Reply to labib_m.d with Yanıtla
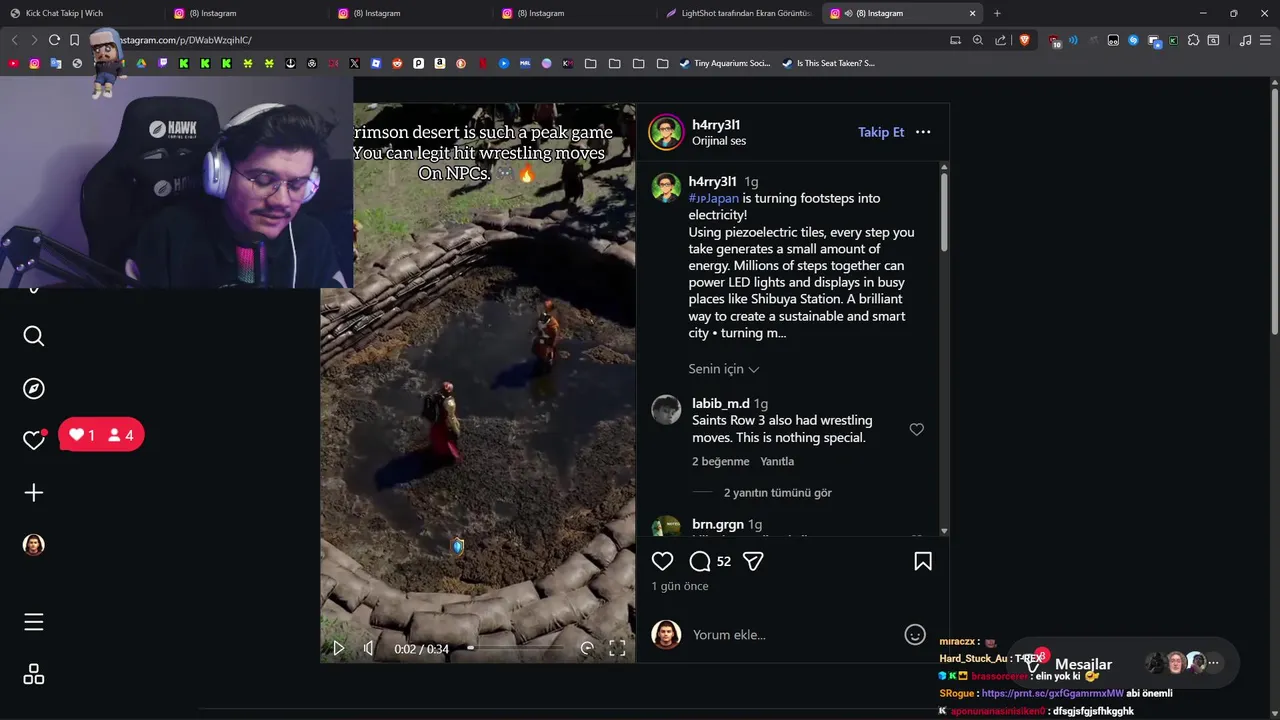Image resolution: width=1280 pixels, height=720 pixels. [x=777, y=461]
